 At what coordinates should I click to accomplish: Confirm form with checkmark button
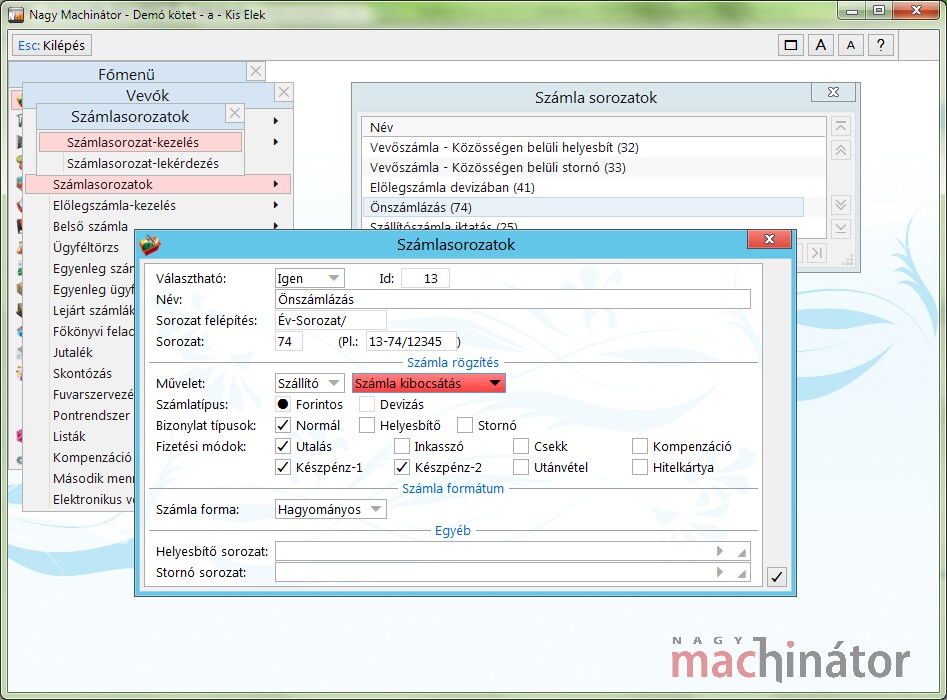click(777, 577)
